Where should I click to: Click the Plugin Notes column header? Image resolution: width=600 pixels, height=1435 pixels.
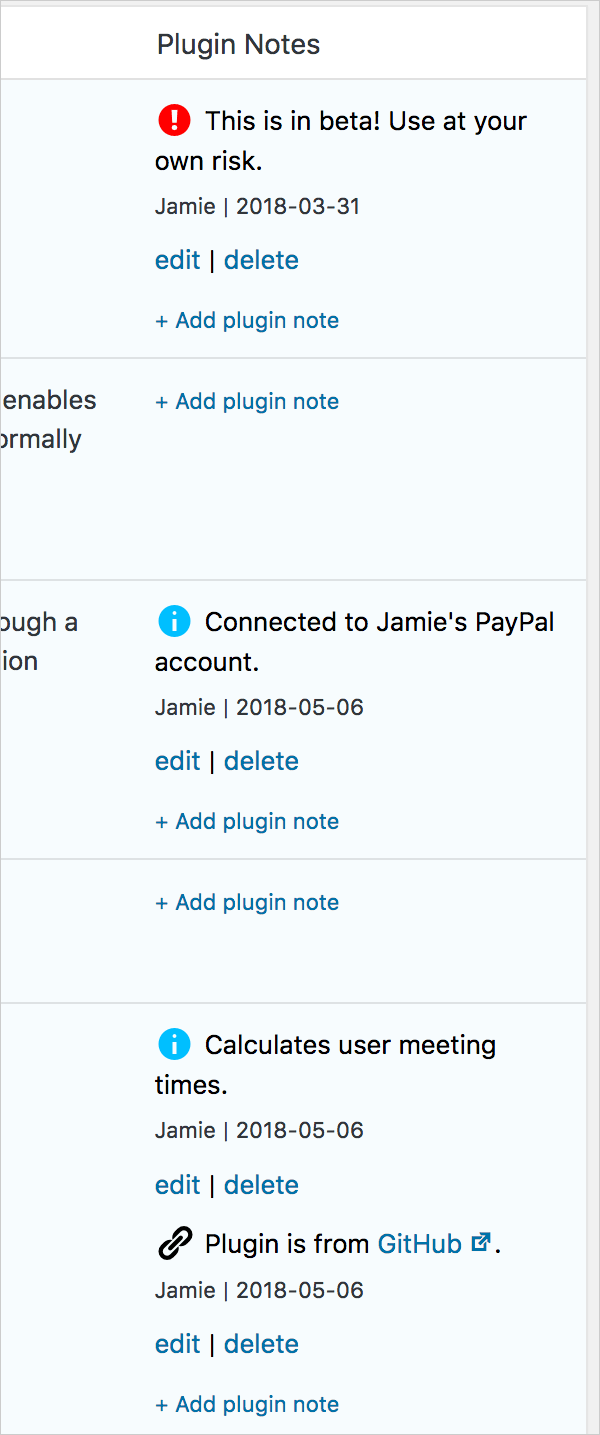tap(238, 45)
